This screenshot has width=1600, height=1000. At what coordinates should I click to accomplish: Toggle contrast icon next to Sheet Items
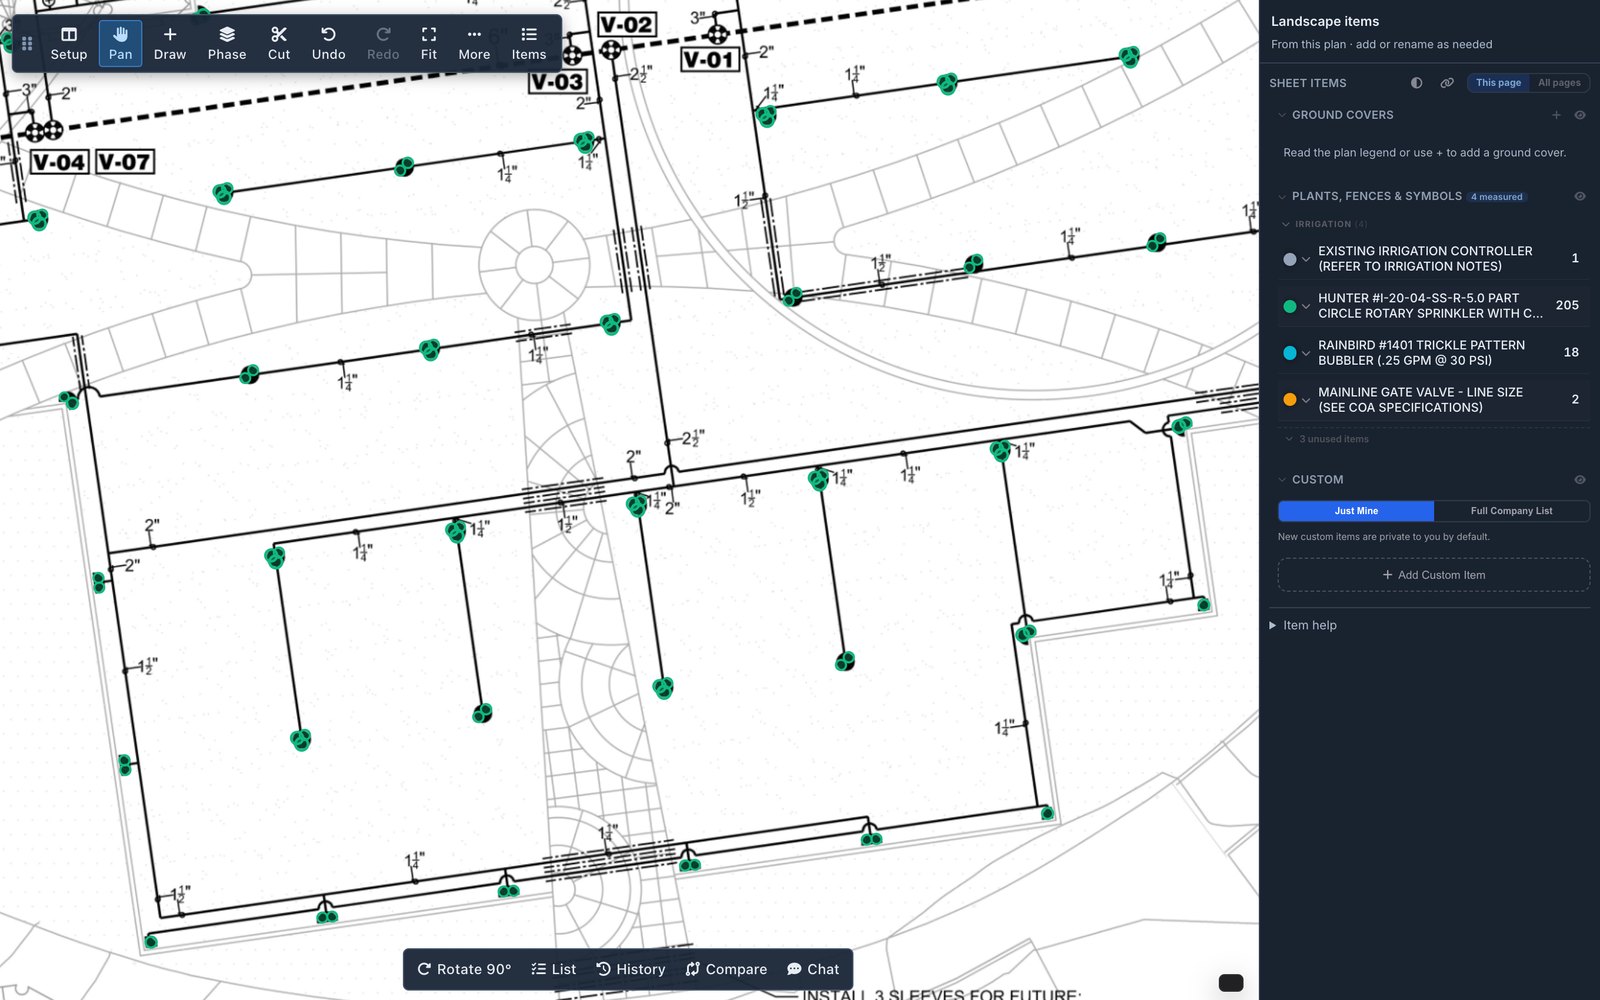pos(1417,83)
